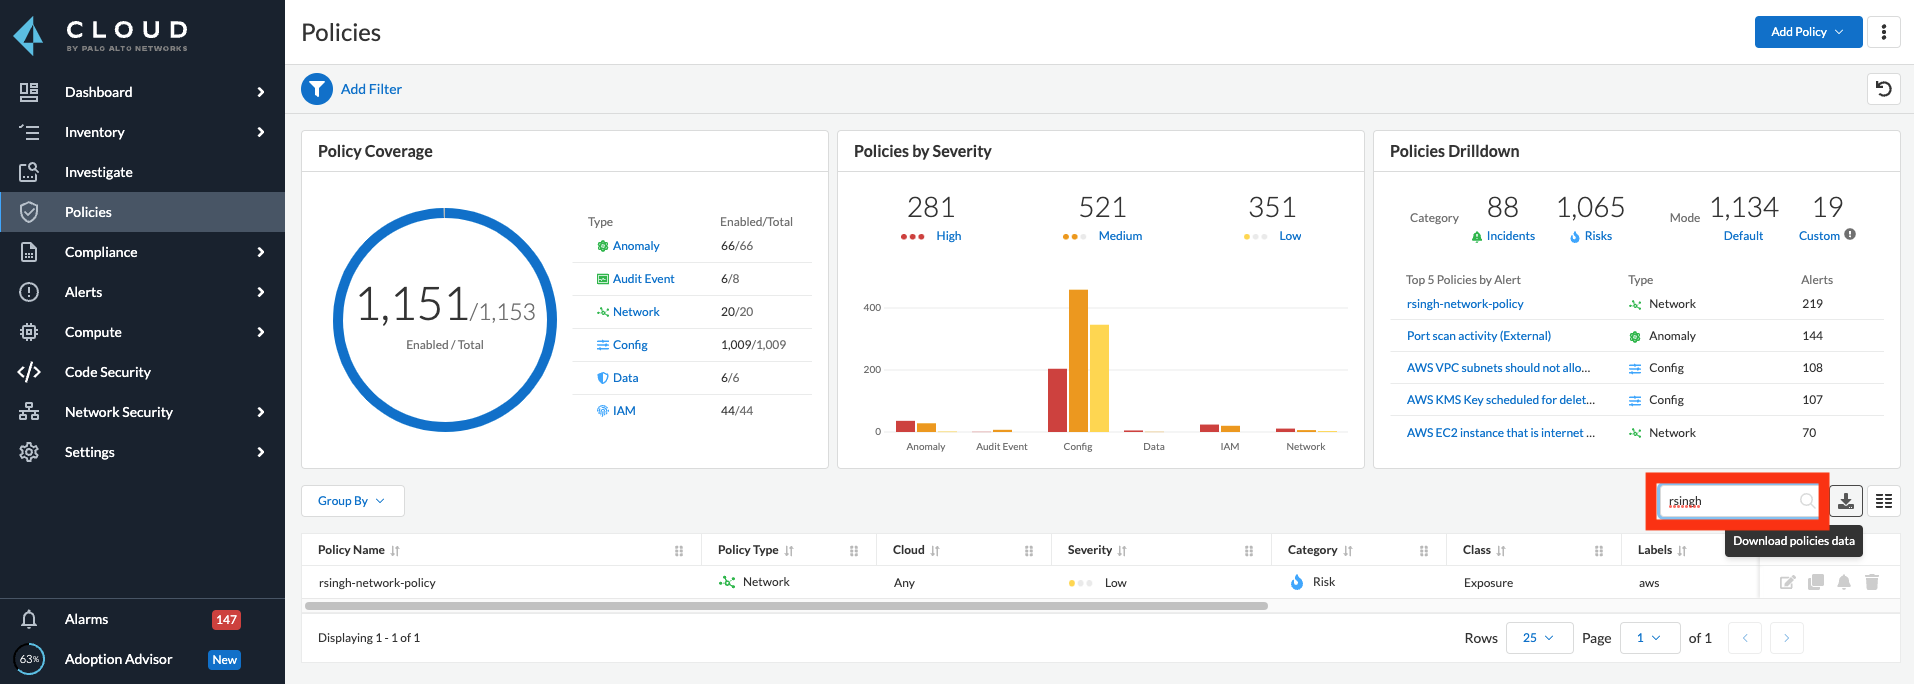Click the reset filters undo icon

point(1883,89)
